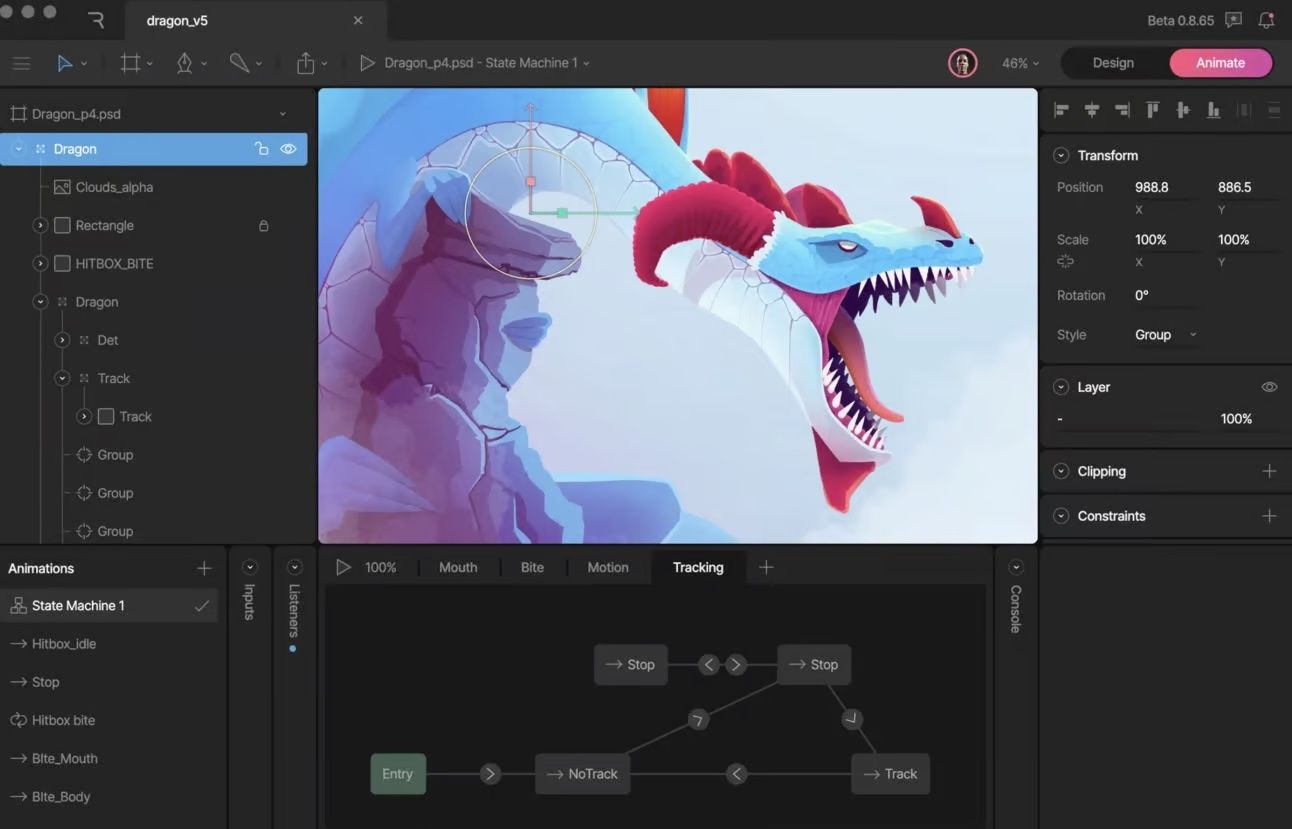Open the Dragon_p4.psd - State Machine 1 dropdown
The height and width of the screenshot is (829, 1292).
487,63
